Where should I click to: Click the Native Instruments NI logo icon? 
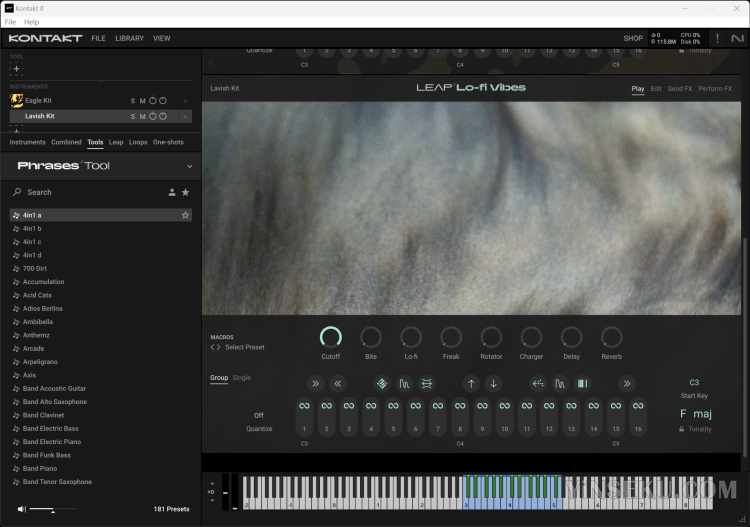(x=738, y=38)
